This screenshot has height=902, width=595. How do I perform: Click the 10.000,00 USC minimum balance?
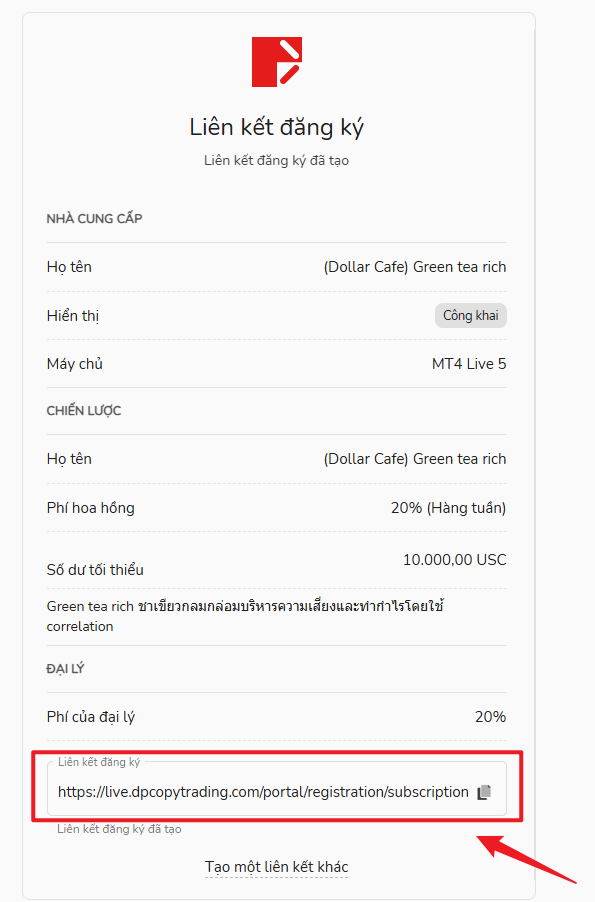pos(455,560)
